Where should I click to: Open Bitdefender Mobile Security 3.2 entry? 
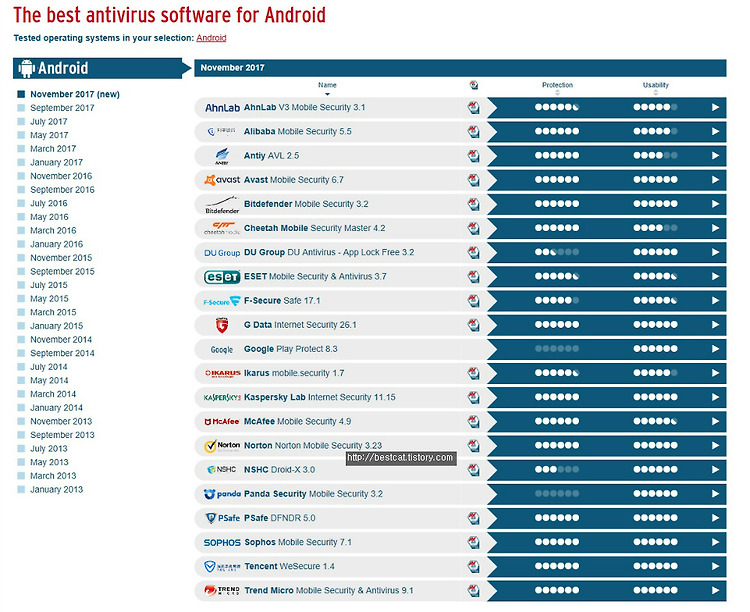click(x=306, y=204)
